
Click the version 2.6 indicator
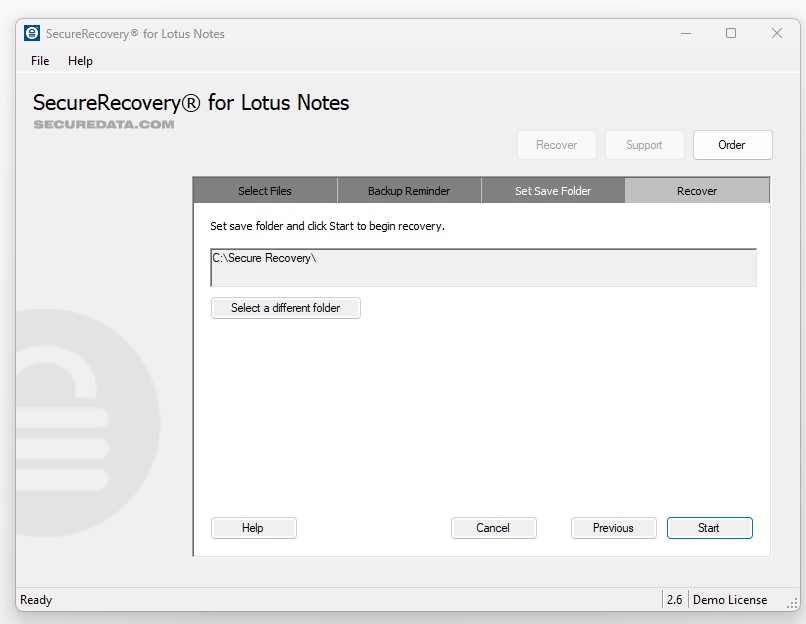click(x=675, y=599)
